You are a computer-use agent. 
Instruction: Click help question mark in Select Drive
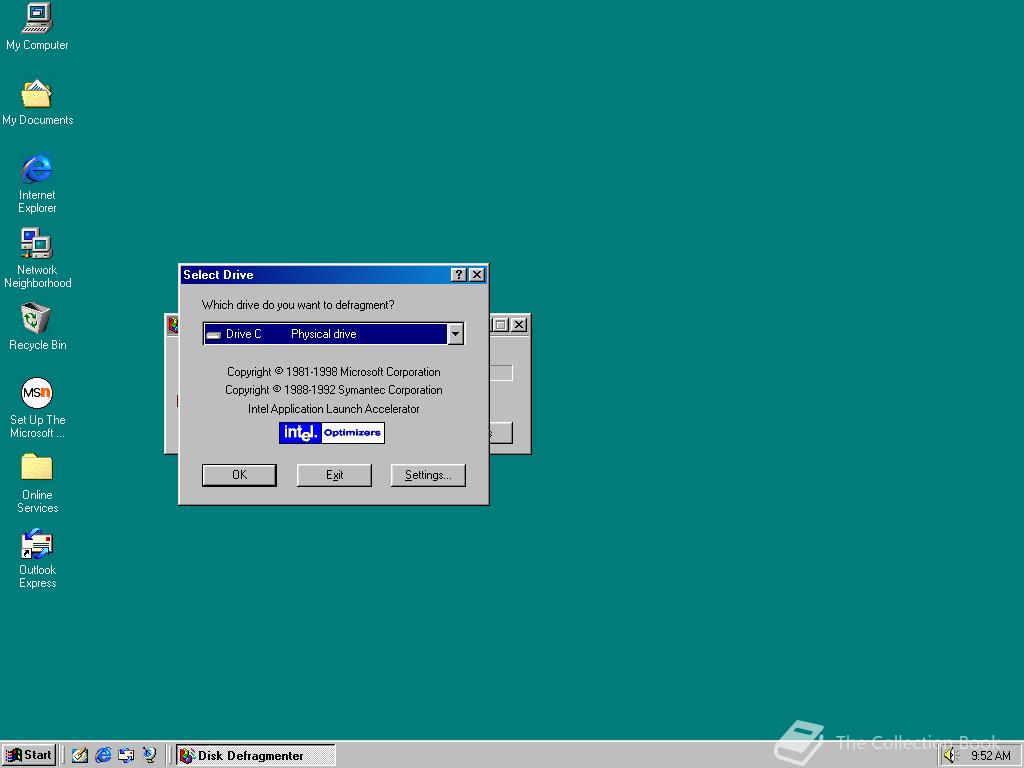click(x=459, y=274)
